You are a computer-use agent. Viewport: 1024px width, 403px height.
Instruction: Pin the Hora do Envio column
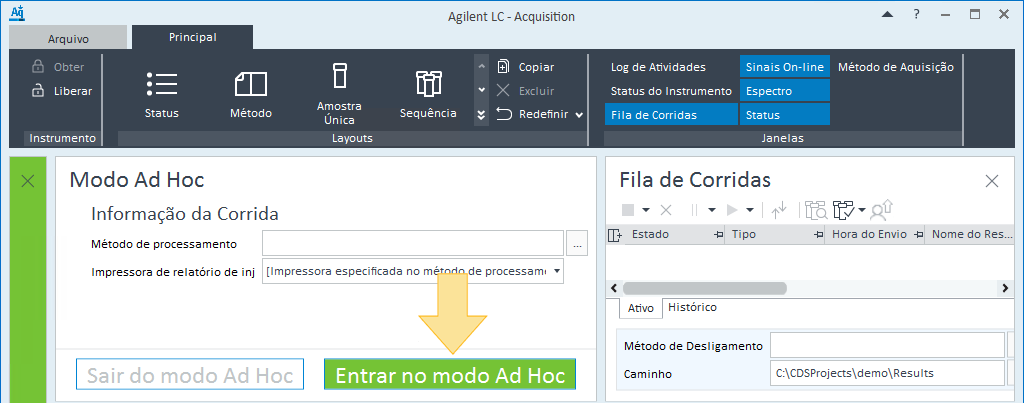(x=919, y=234)
